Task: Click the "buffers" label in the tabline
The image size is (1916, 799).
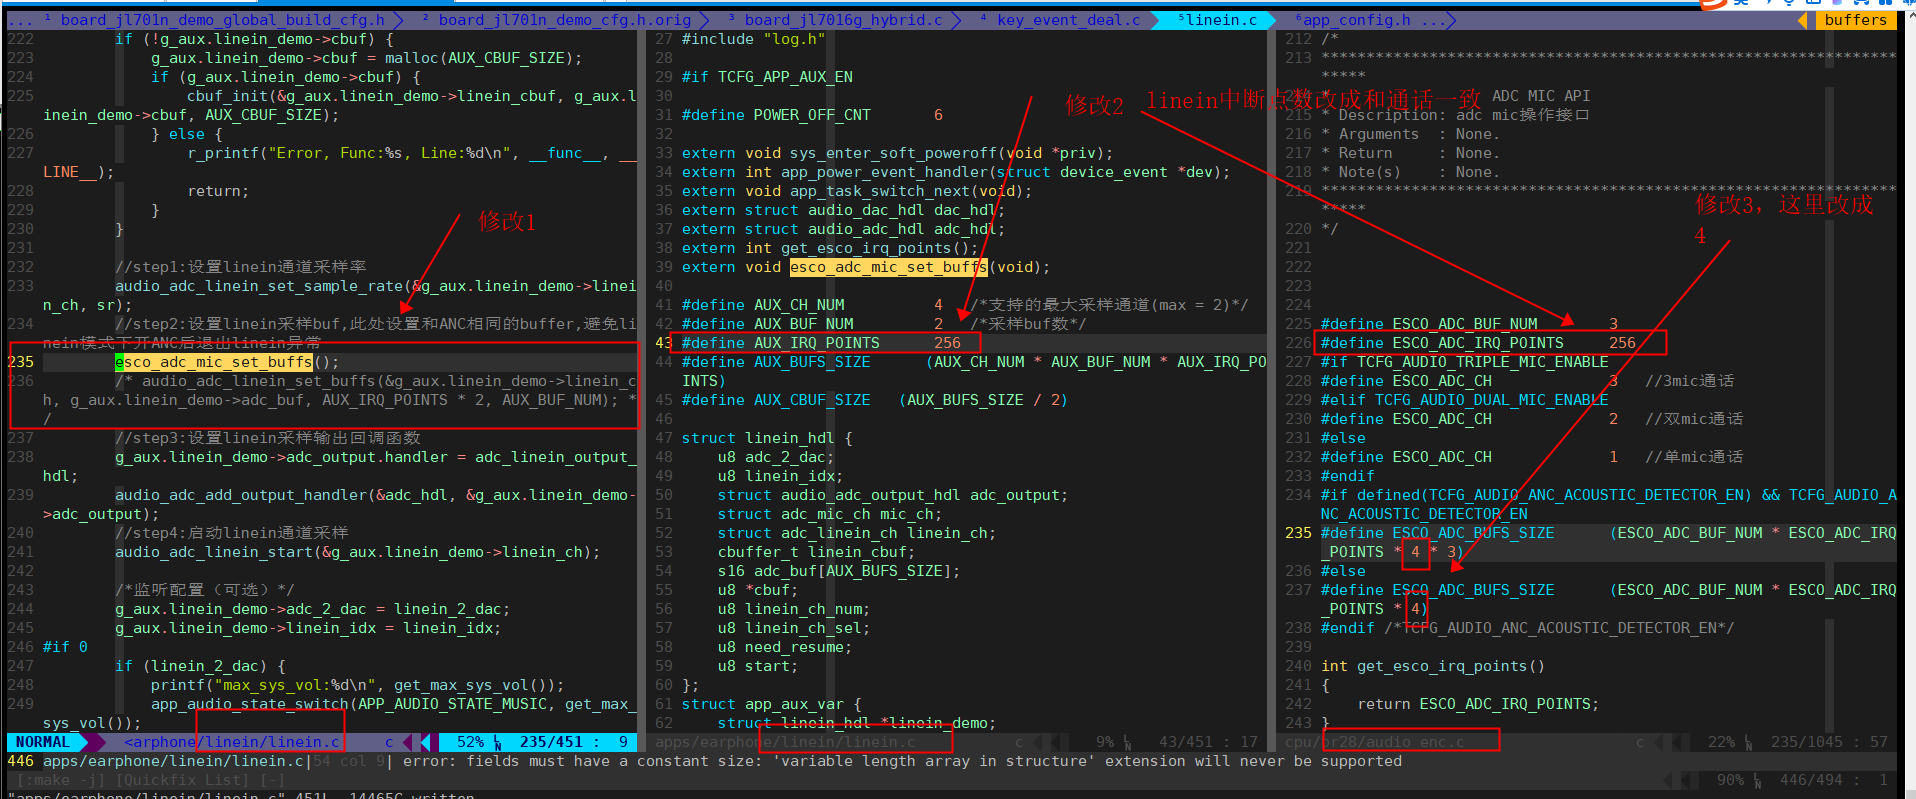Action: pos(1855,19)
